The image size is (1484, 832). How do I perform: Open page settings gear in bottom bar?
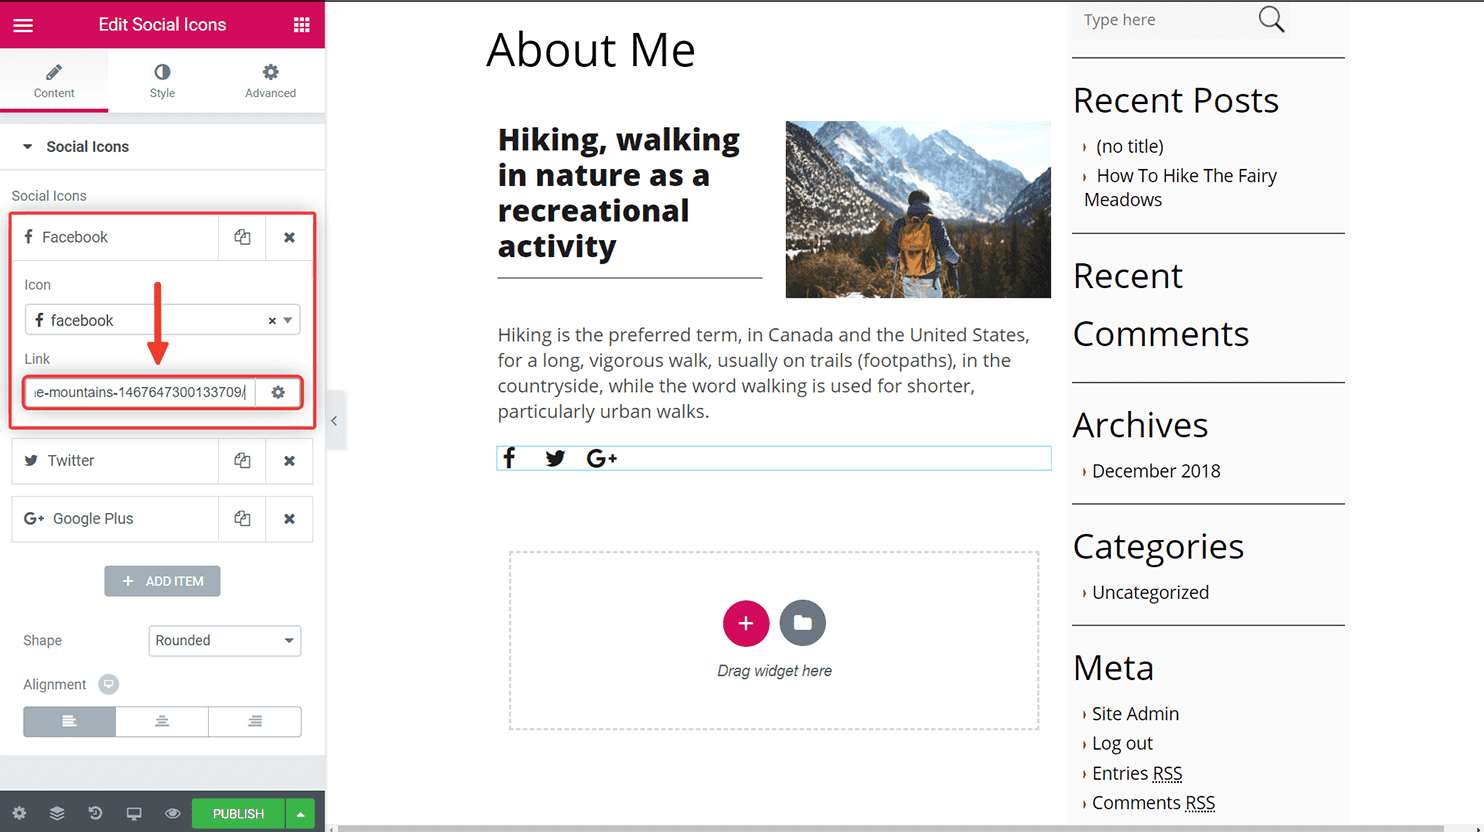pyautogui.click(x=19, y=814)
